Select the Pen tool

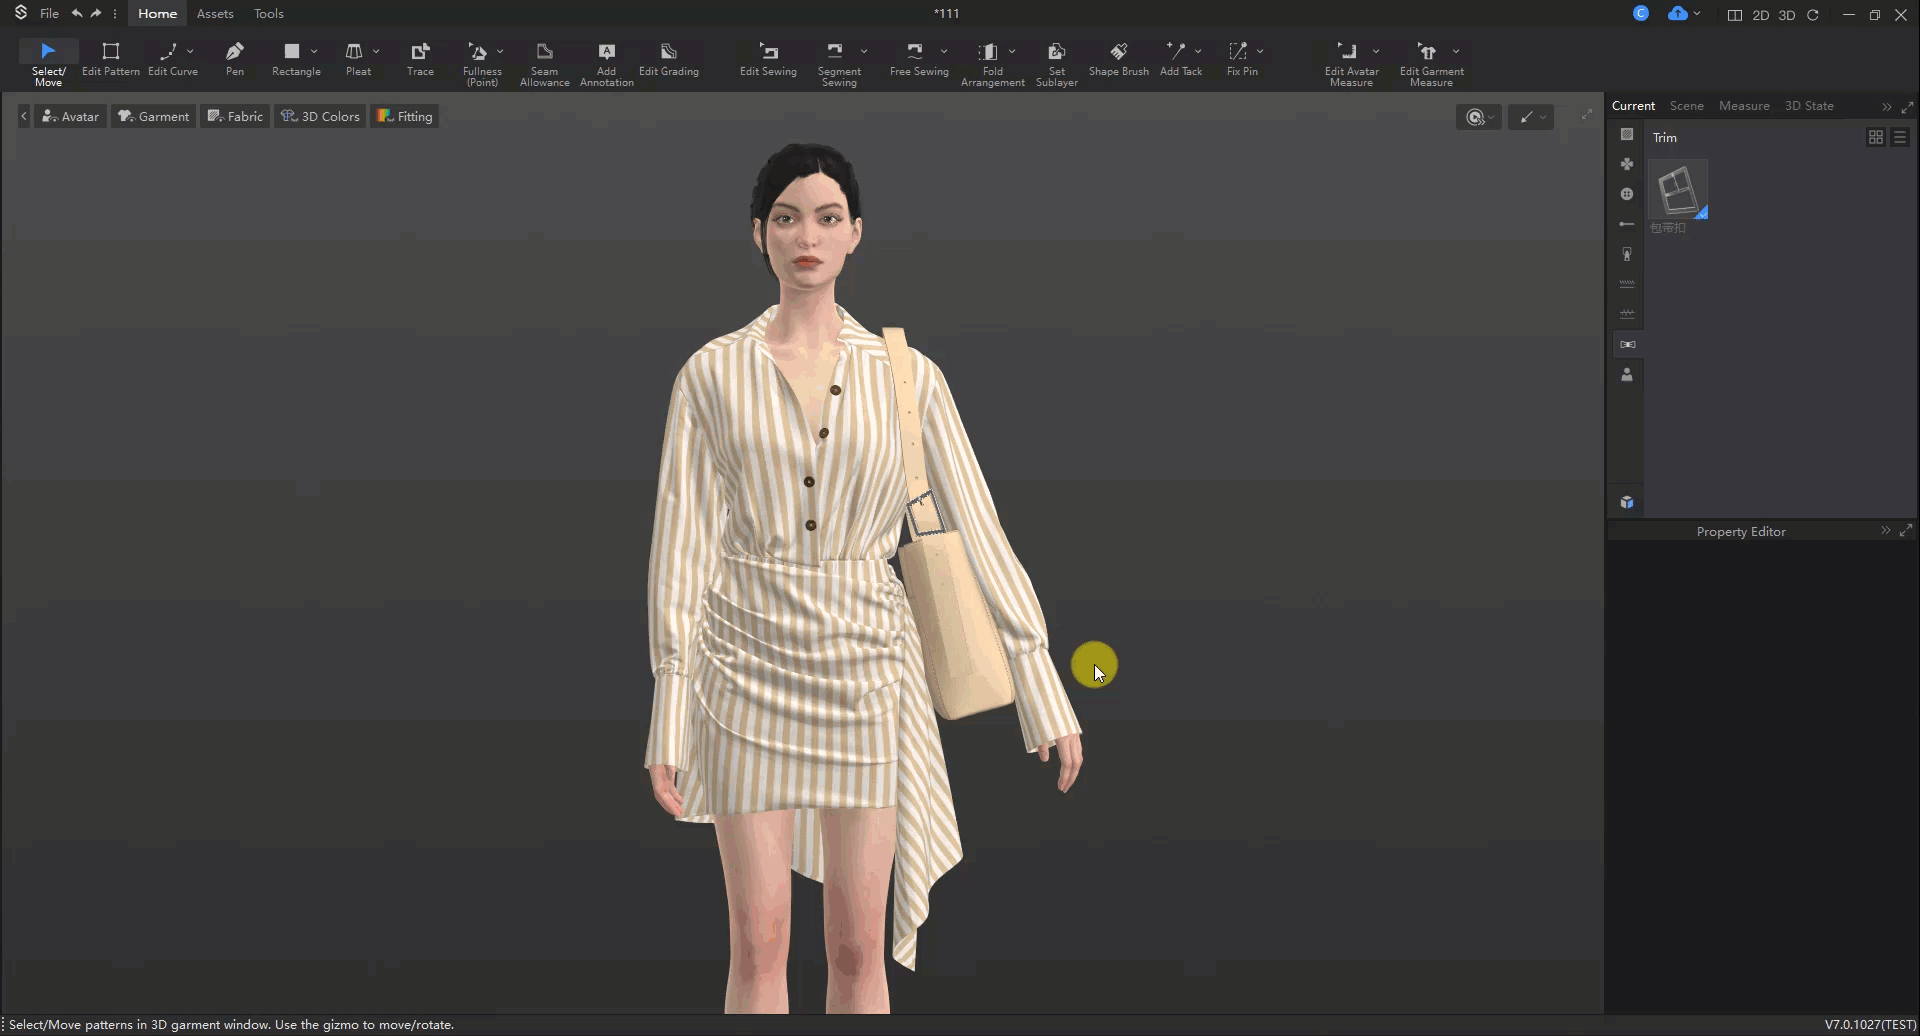(x=234, y=58)
